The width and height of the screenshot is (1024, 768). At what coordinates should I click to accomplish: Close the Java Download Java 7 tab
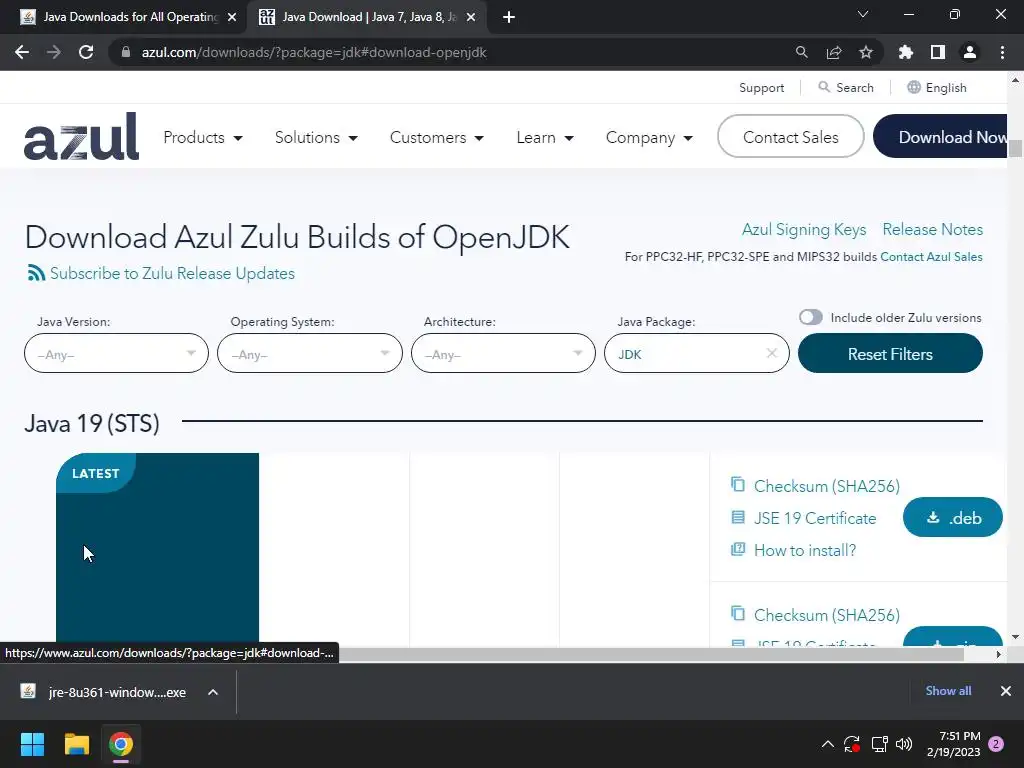(471, 18)
